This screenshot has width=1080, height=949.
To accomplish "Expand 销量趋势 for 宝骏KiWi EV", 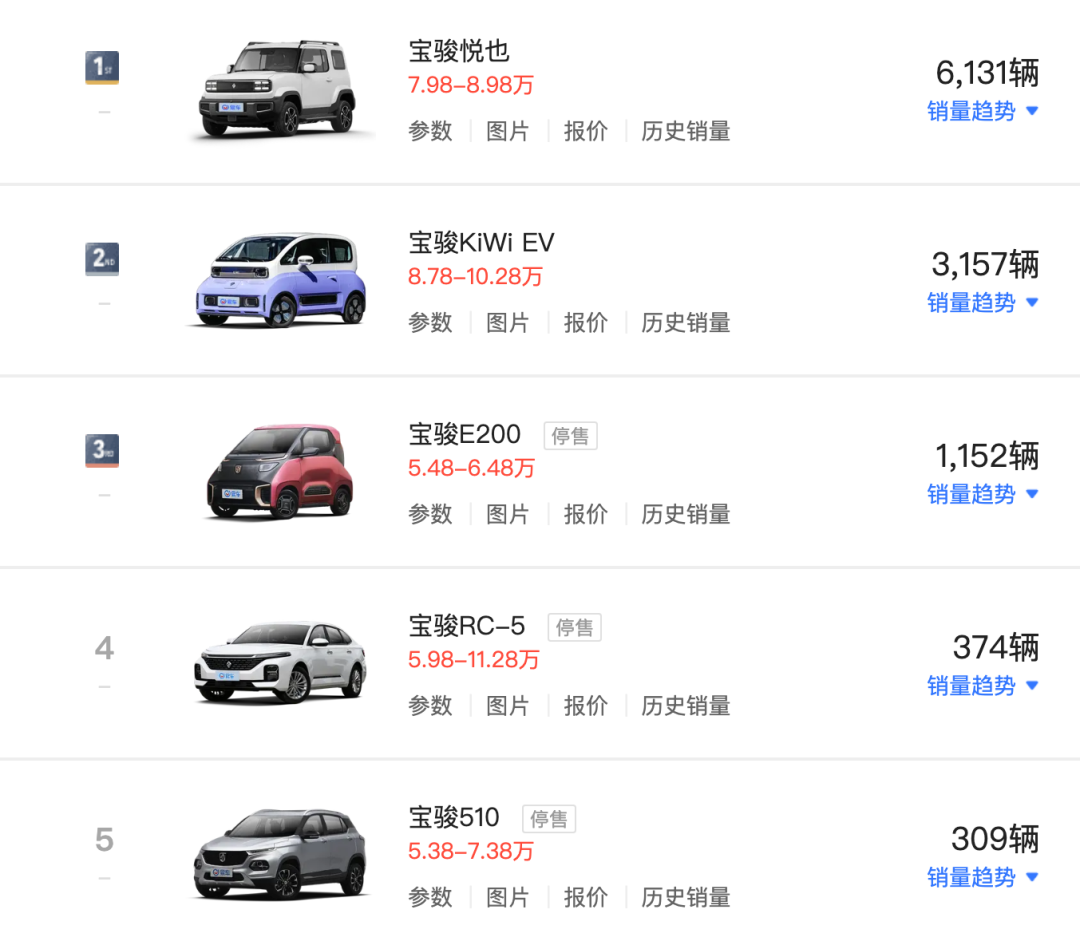I will pos(982,302).
